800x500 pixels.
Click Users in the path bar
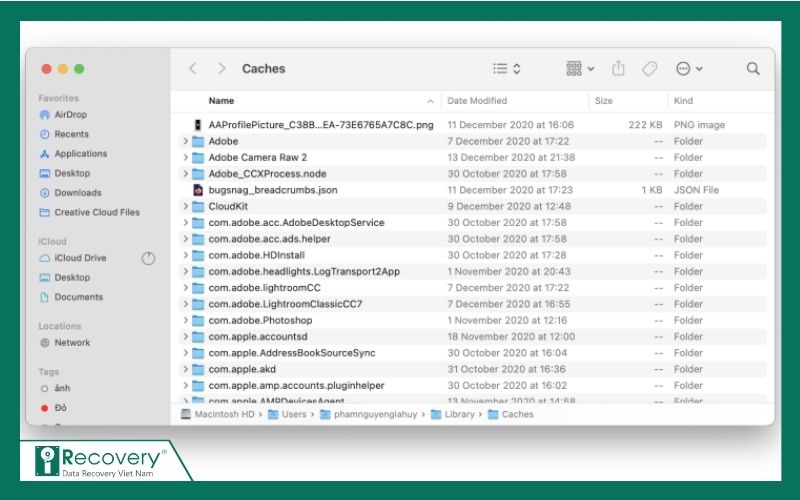click(287, 414)
